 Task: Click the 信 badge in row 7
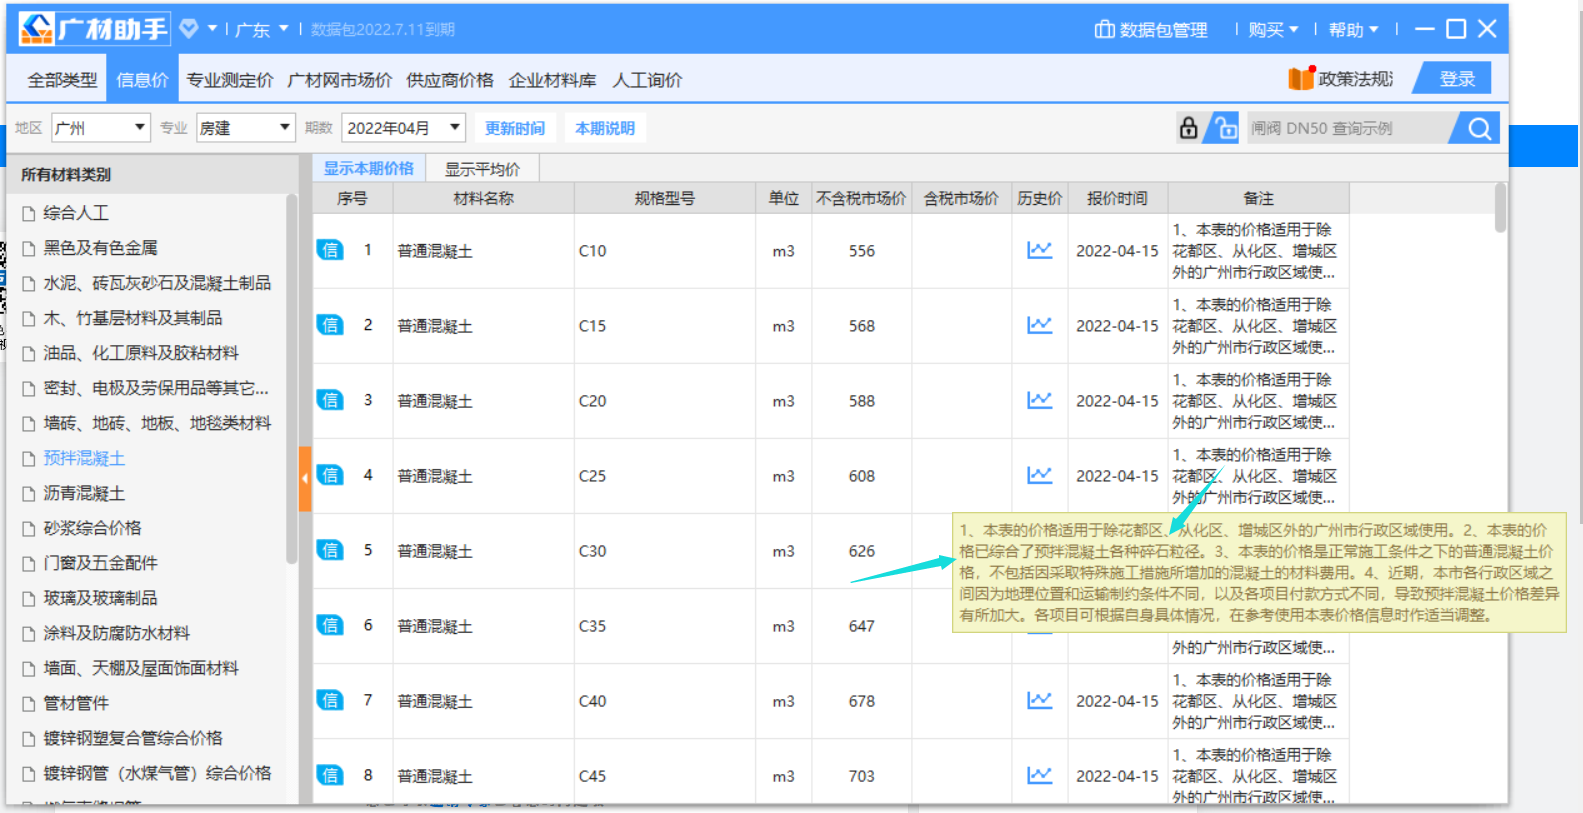330,700
